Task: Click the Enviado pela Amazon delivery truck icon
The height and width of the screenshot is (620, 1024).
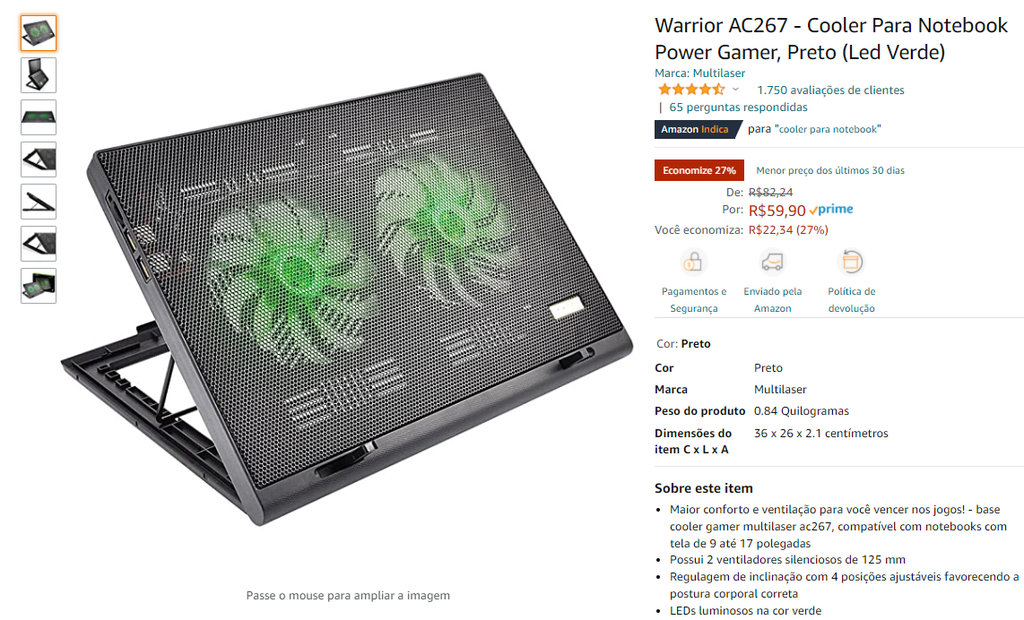Action: click(772, 262)
